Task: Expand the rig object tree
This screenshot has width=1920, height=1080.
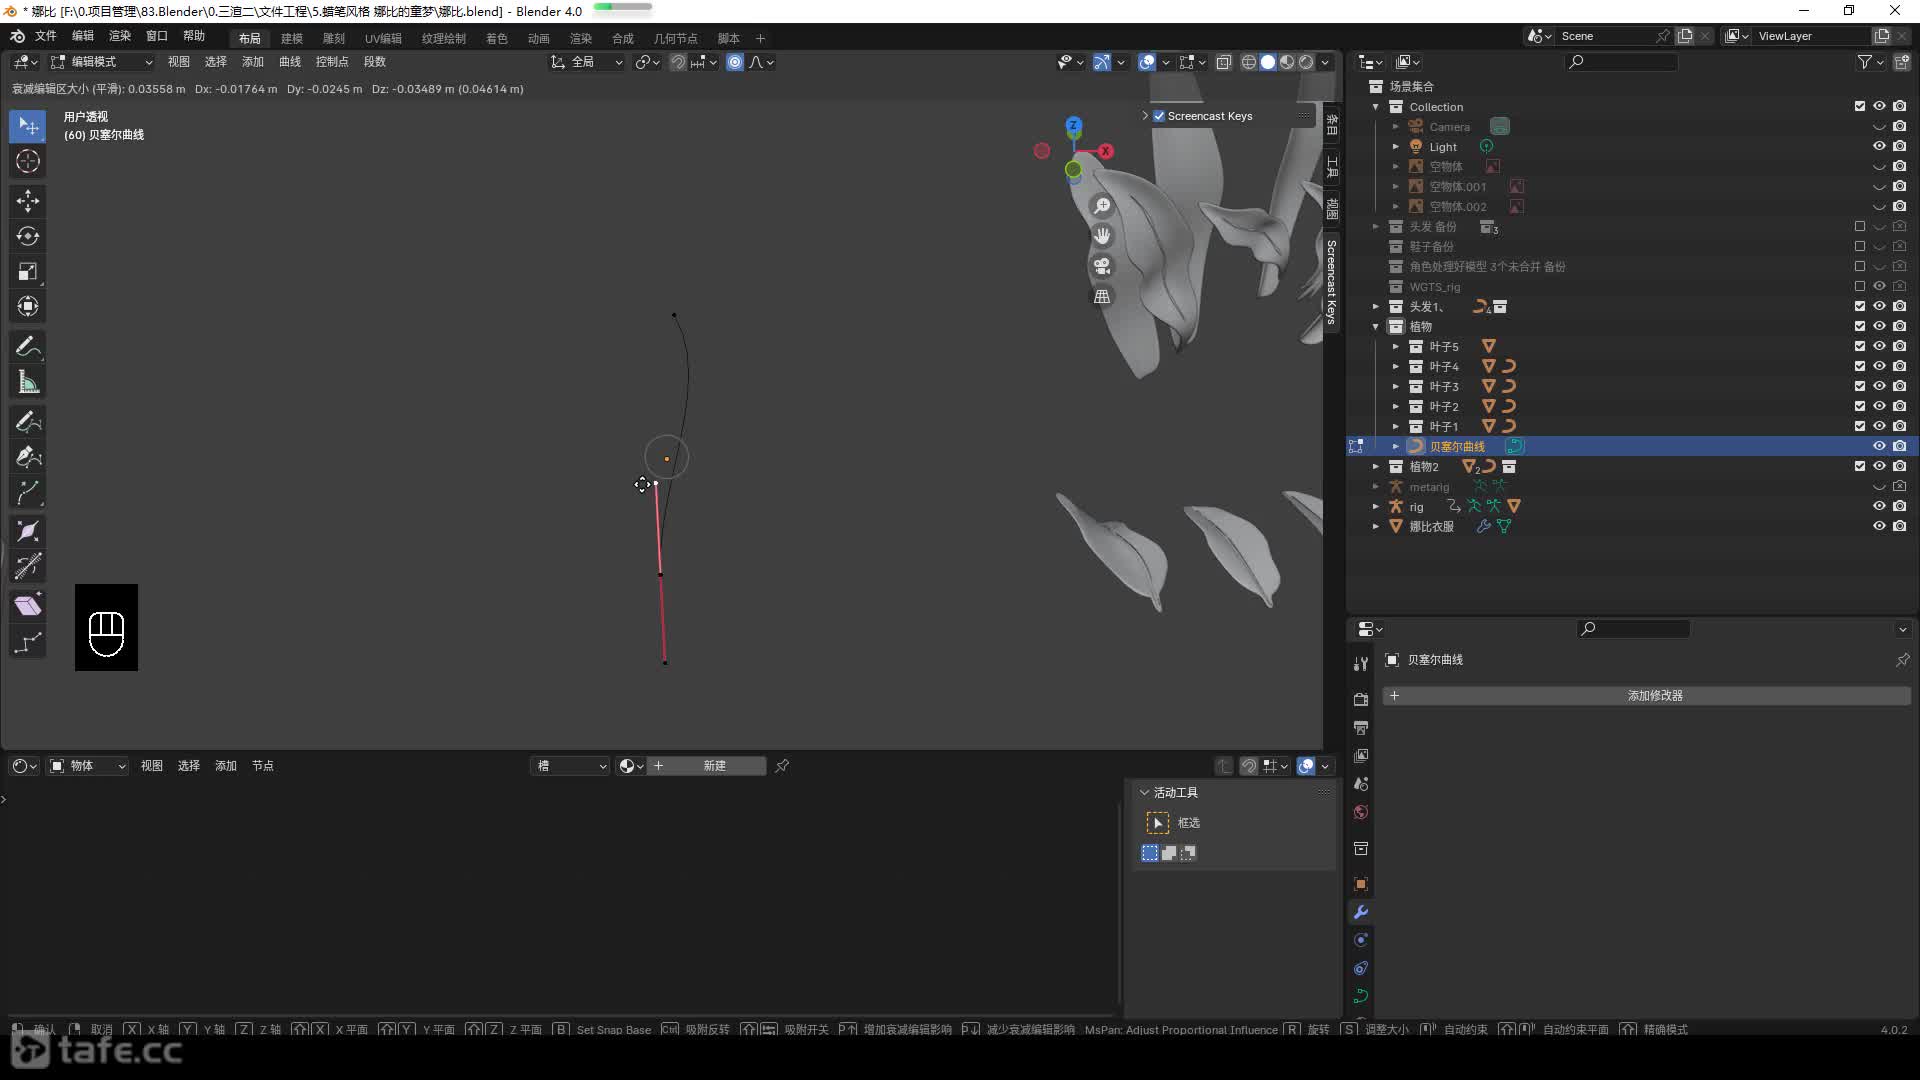Action: pyautogui.click(x=1376, y=506)
